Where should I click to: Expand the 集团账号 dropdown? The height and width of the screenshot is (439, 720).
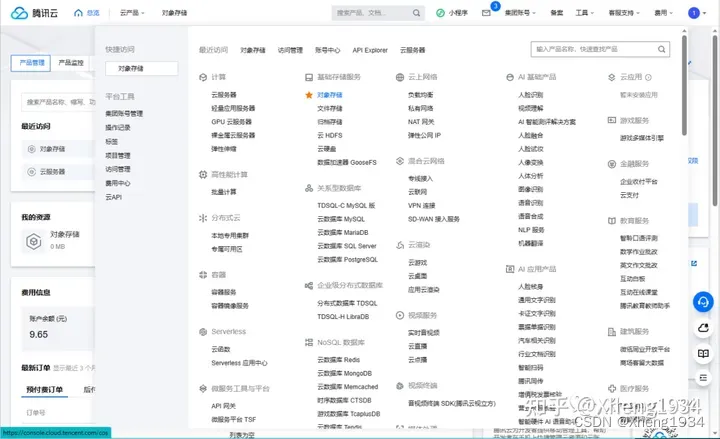(520, 13)
